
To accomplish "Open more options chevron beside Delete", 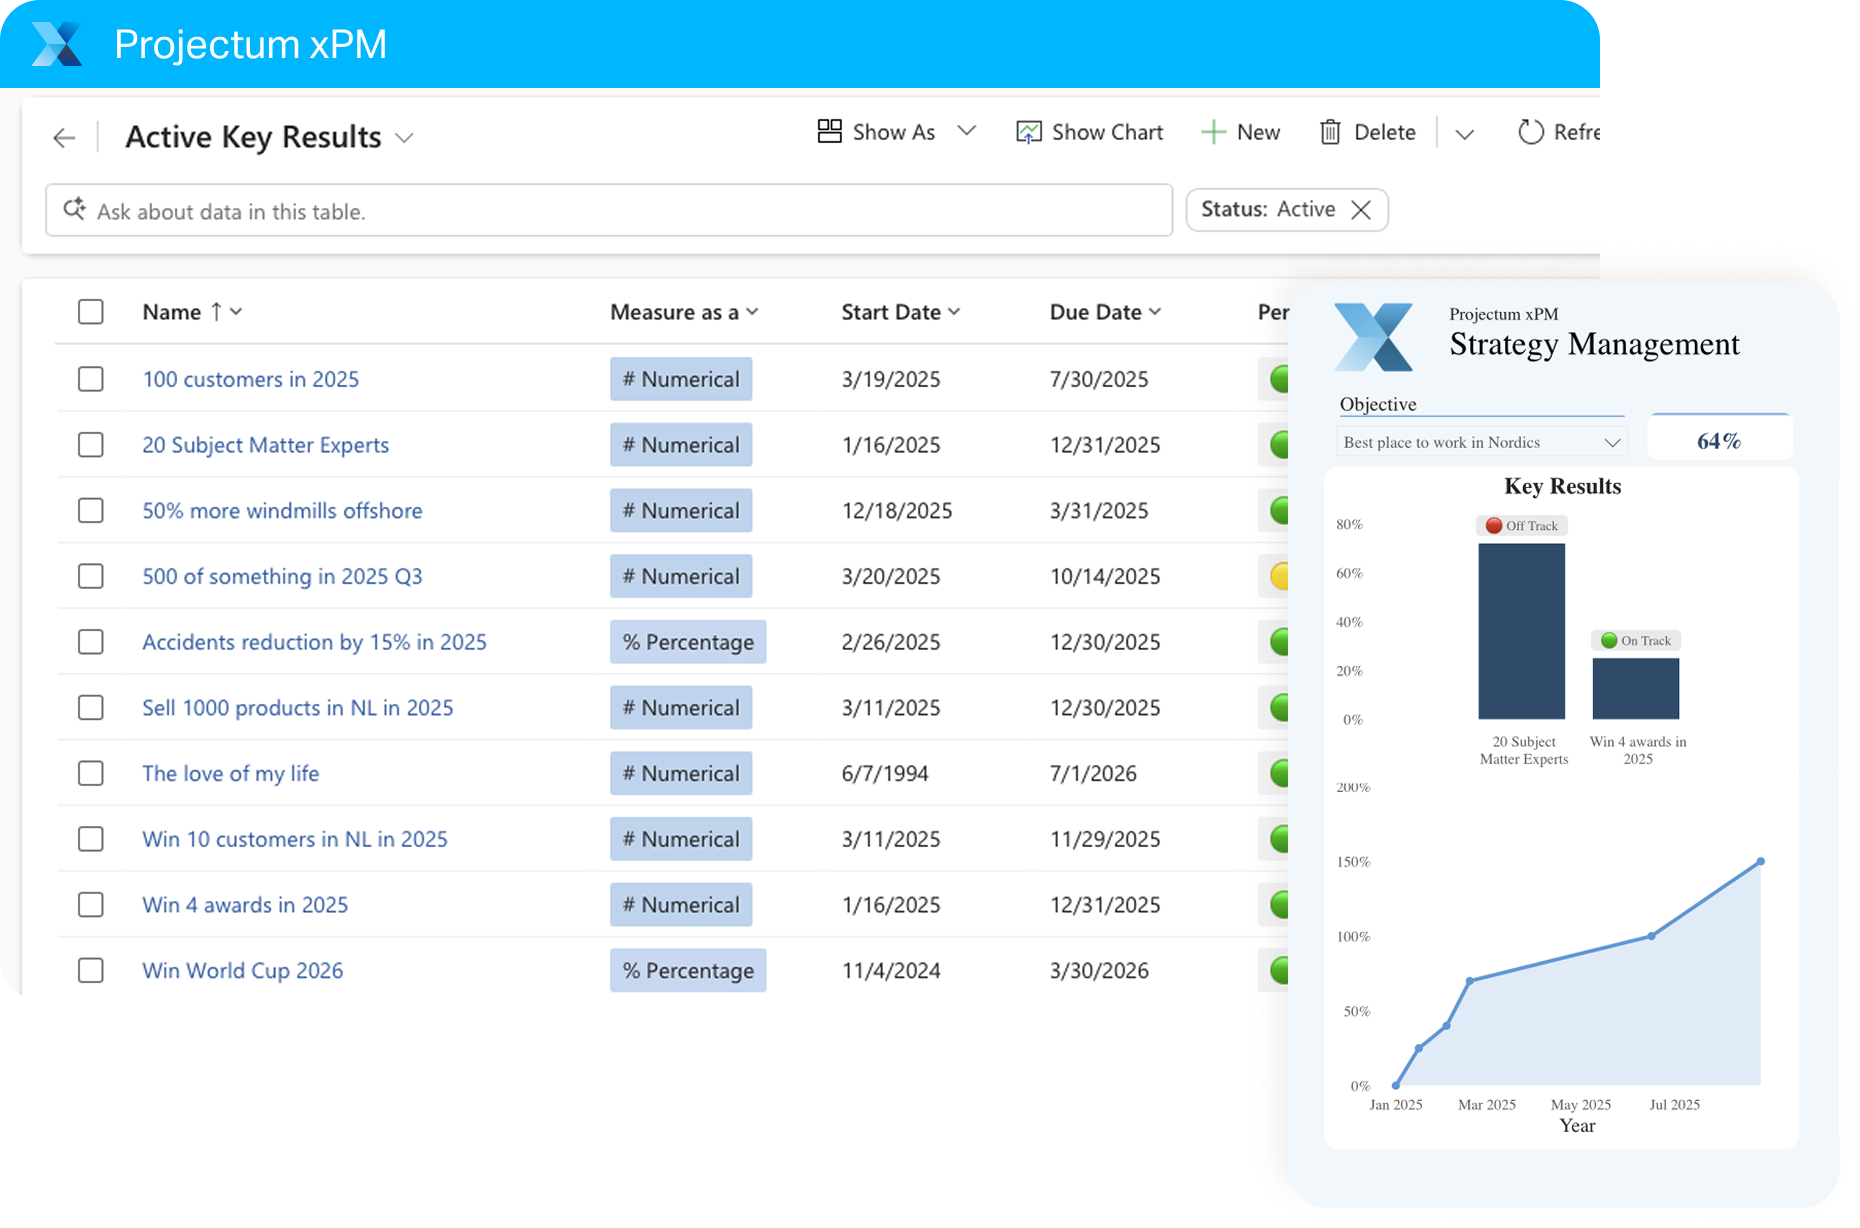I will [x=1464, y=134].
